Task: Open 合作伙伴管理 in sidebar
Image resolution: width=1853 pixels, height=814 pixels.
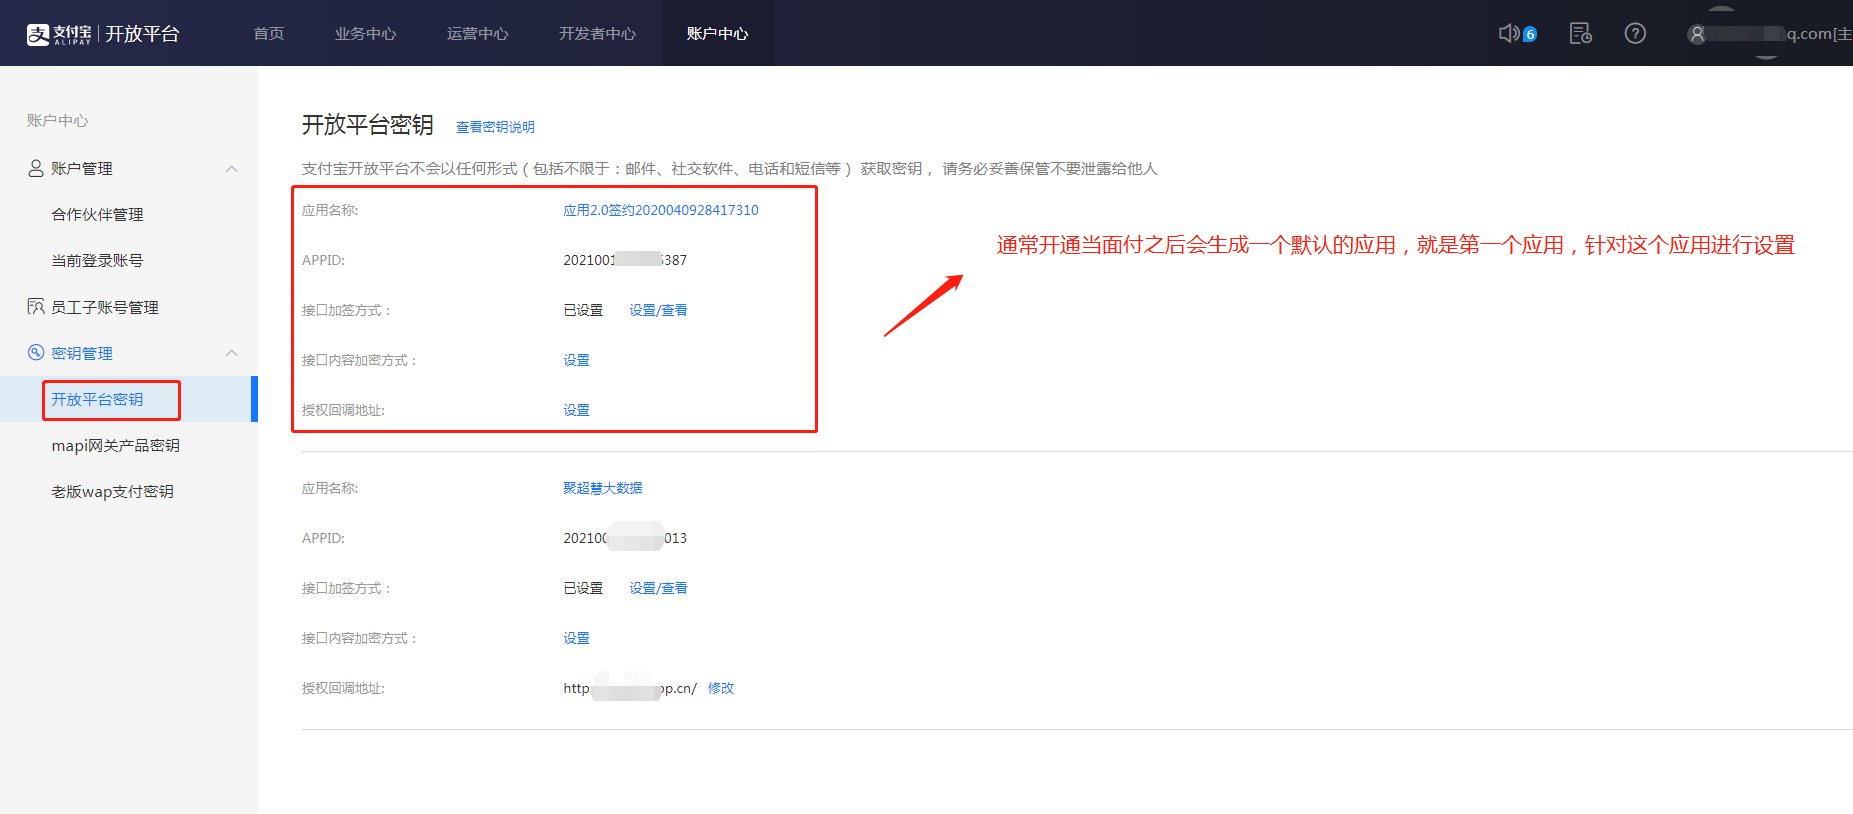Action: 97,214
